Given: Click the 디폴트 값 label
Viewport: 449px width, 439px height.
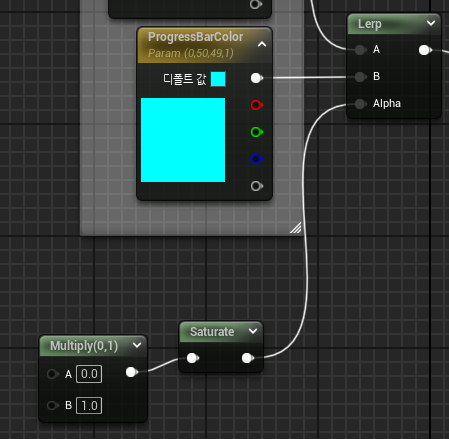Looking at the screenshot, I should click(x=185, y=79).
